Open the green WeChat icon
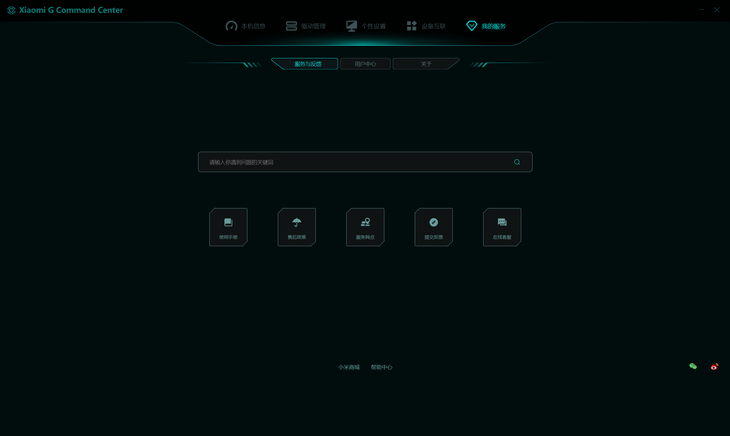The height and width of the screenshot is (436, 730). pyautogui.click(x=693, y=366)
